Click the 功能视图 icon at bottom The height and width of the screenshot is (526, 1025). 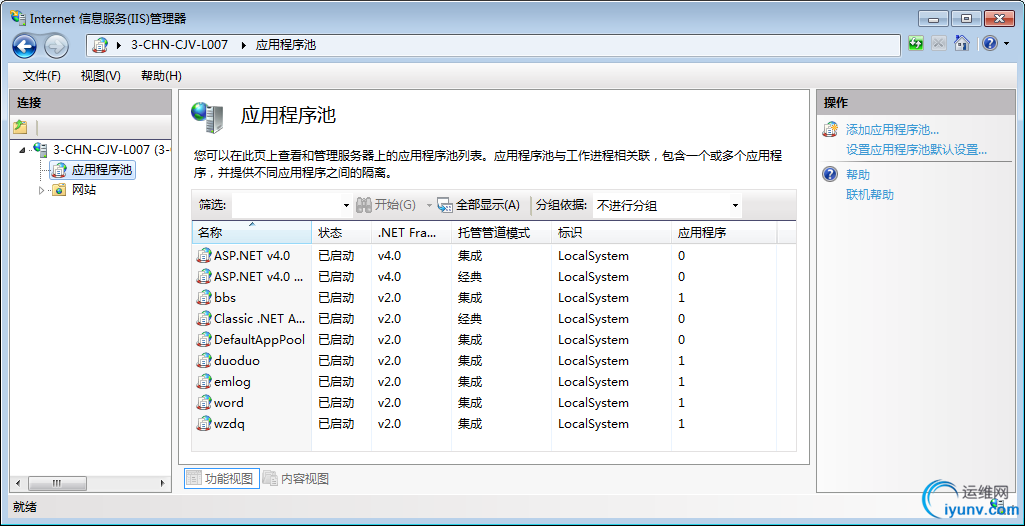click(x=193, y=478)
